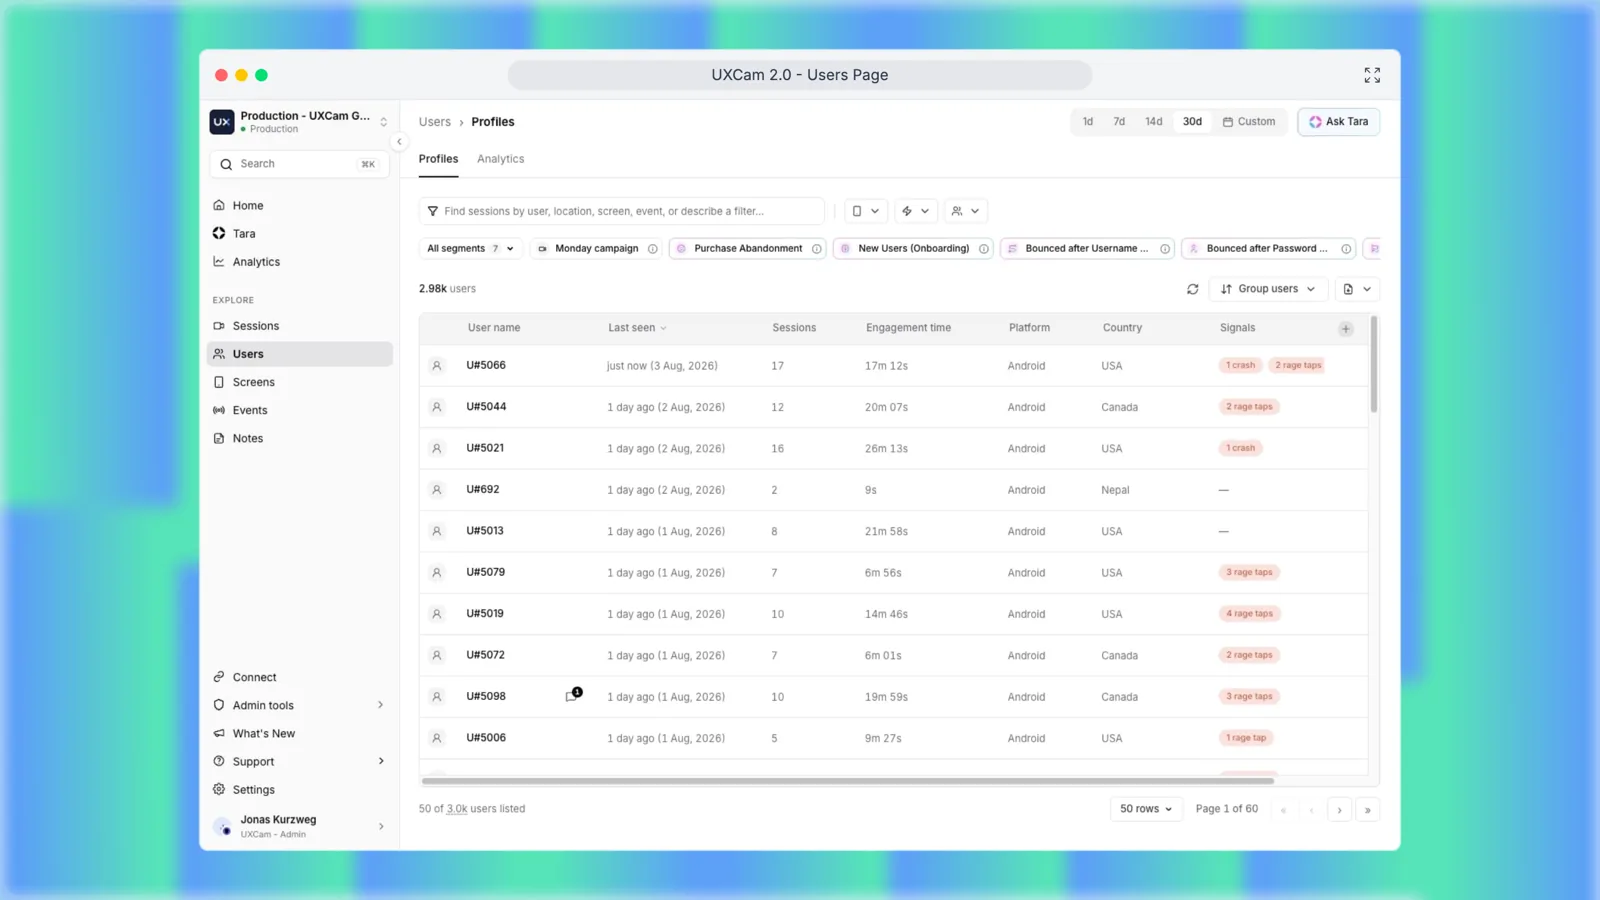The width and height of the screenshot is (1600, 900).
Task: Open the device filter dropdown
Action: (x=865, y=211)
